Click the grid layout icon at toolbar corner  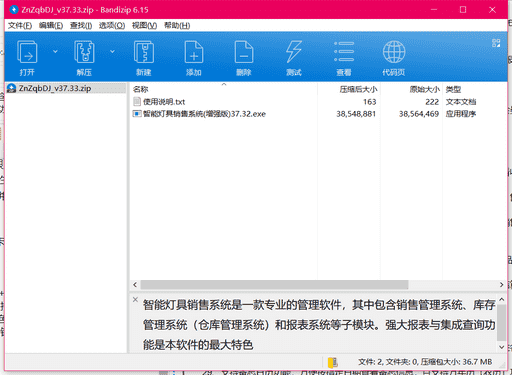tap(496, 43)
